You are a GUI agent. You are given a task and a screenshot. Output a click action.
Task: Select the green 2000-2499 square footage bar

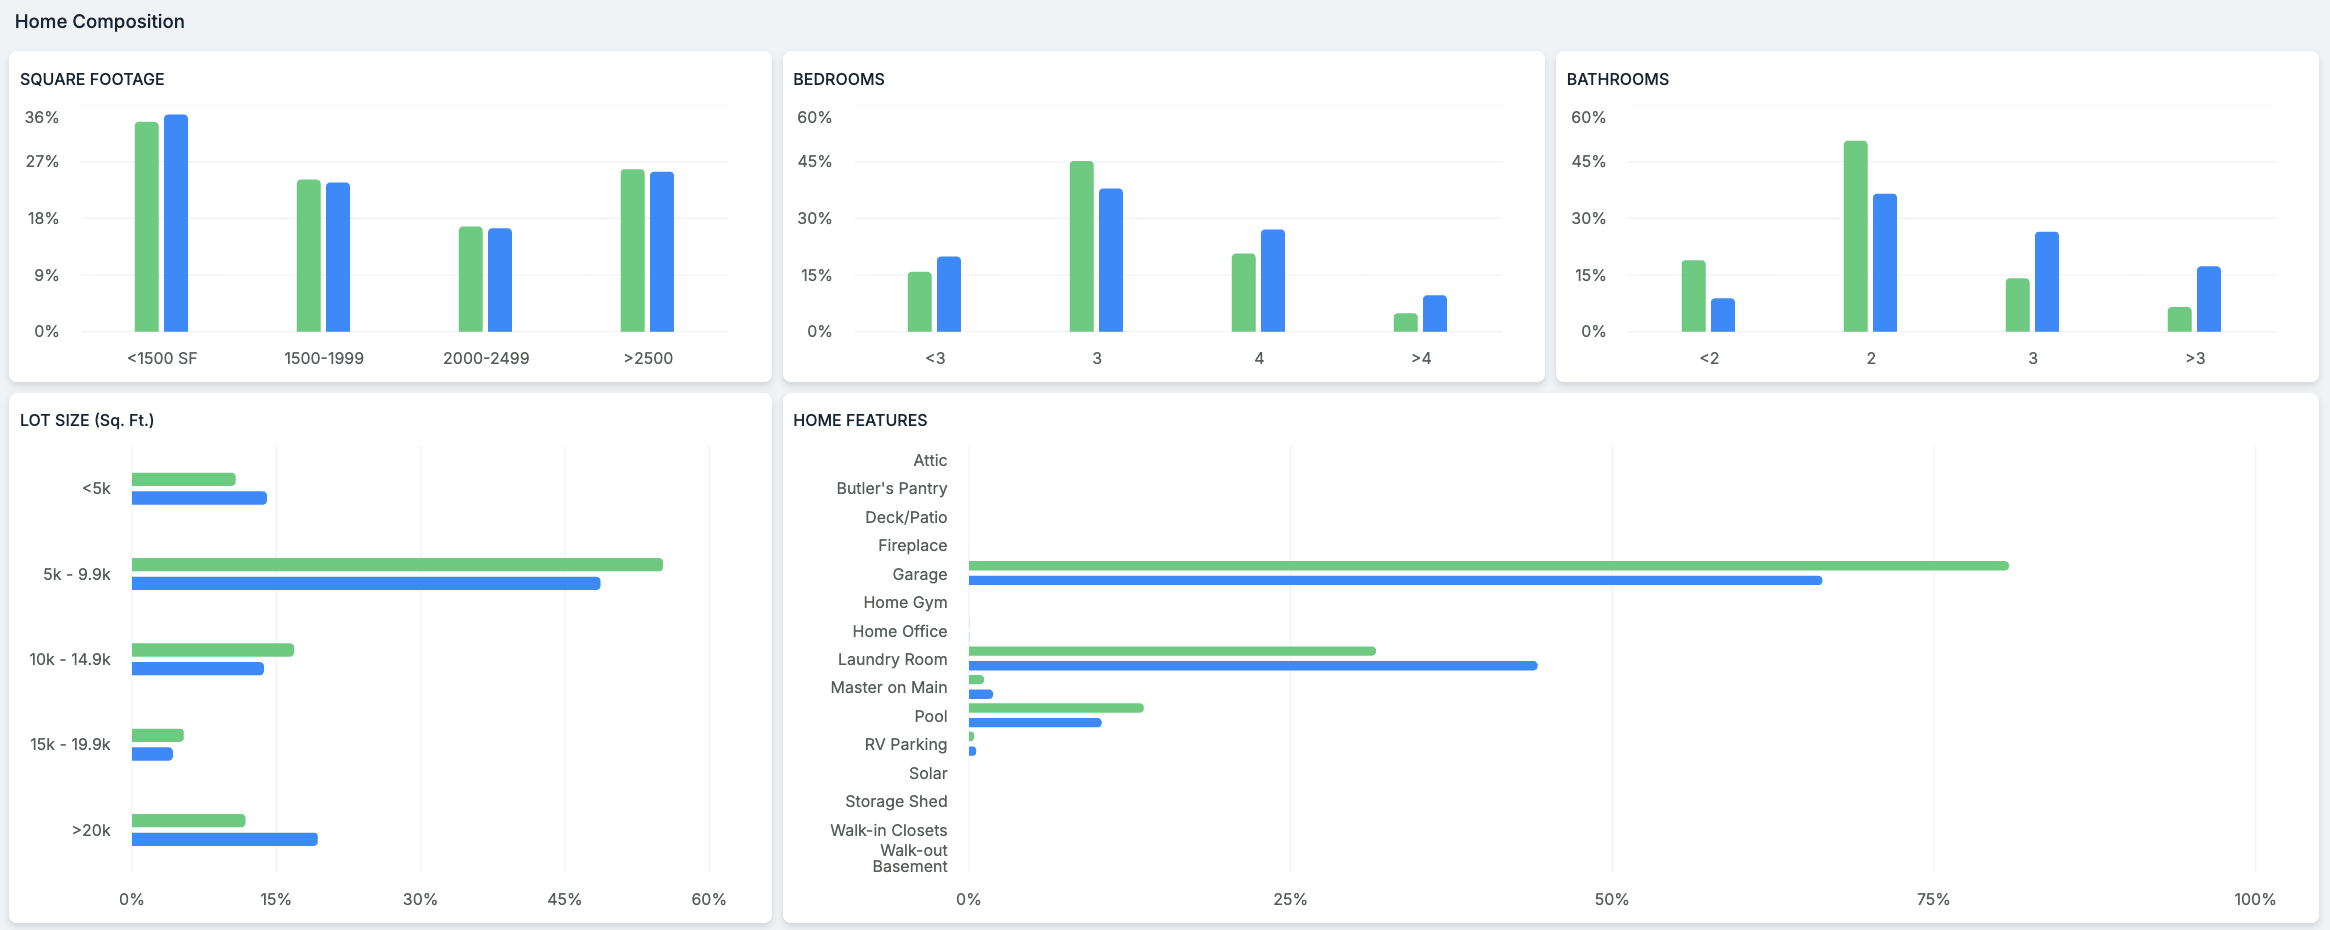(471, 279)
